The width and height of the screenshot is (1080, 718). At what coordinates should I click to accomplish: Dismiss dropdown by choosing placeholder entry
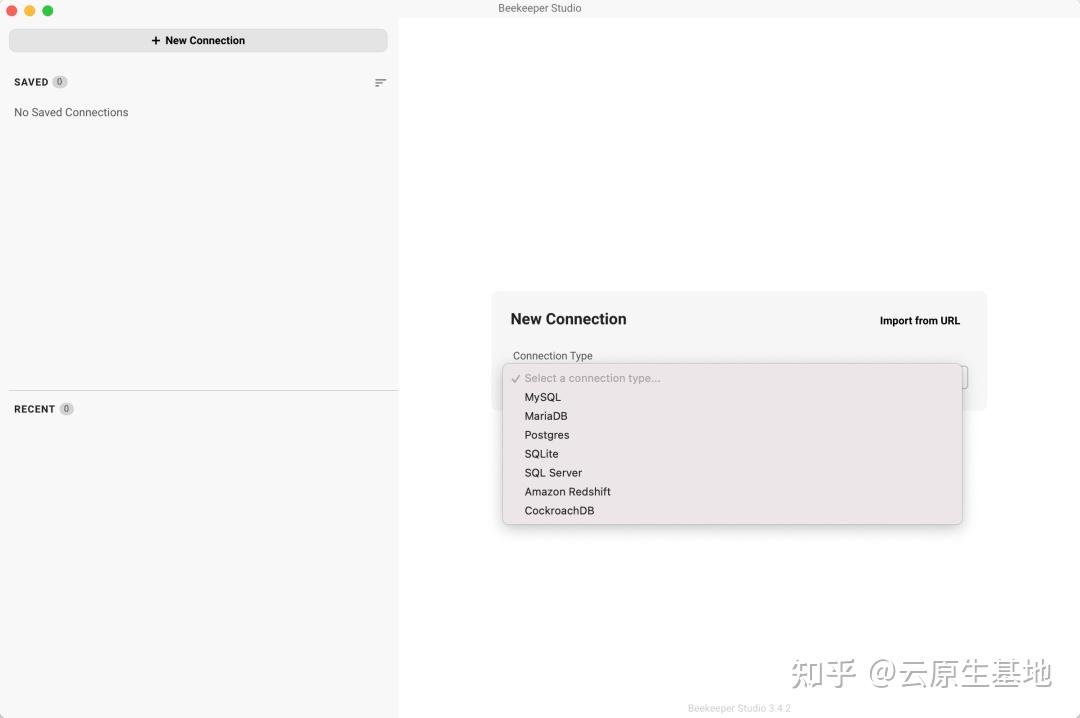click(592, 378)
